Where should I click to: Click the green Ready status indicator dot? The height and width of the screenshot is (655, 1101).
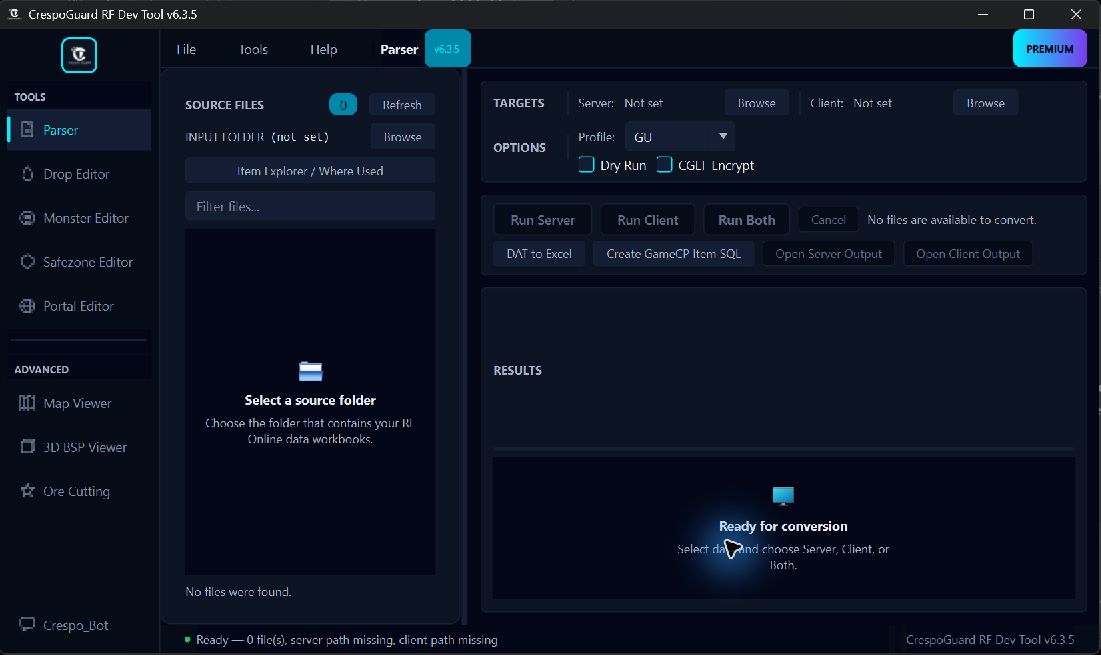(187, 640)
